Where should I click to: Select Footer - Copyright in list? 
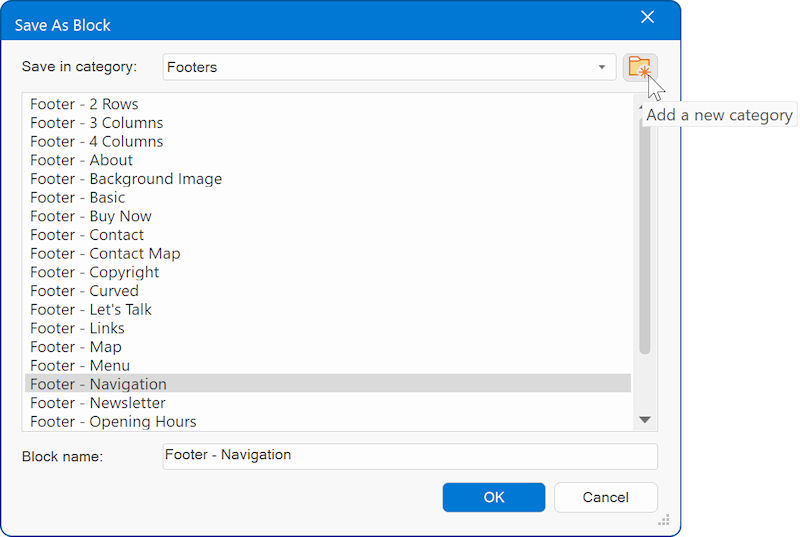click(x=94, y=272)
